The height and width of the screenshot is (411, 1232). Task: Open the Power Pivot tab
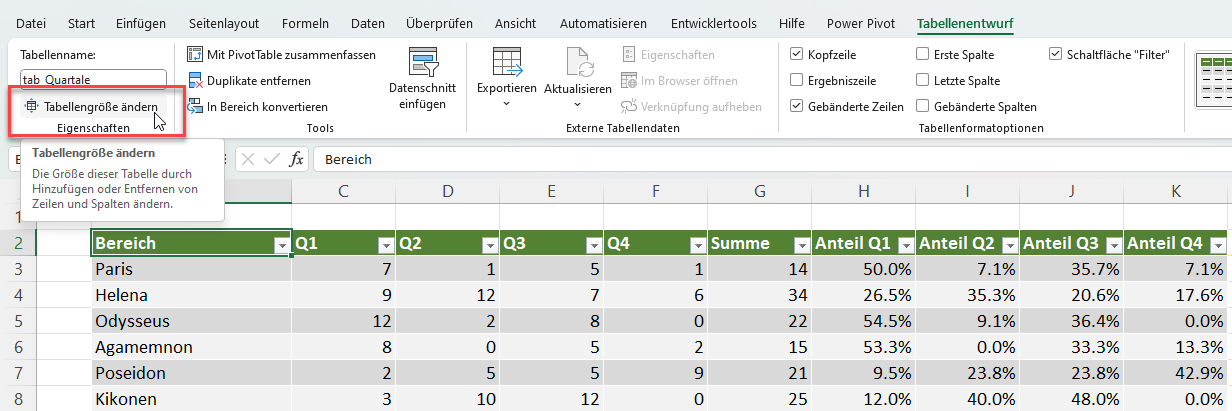tap(860, 23)
